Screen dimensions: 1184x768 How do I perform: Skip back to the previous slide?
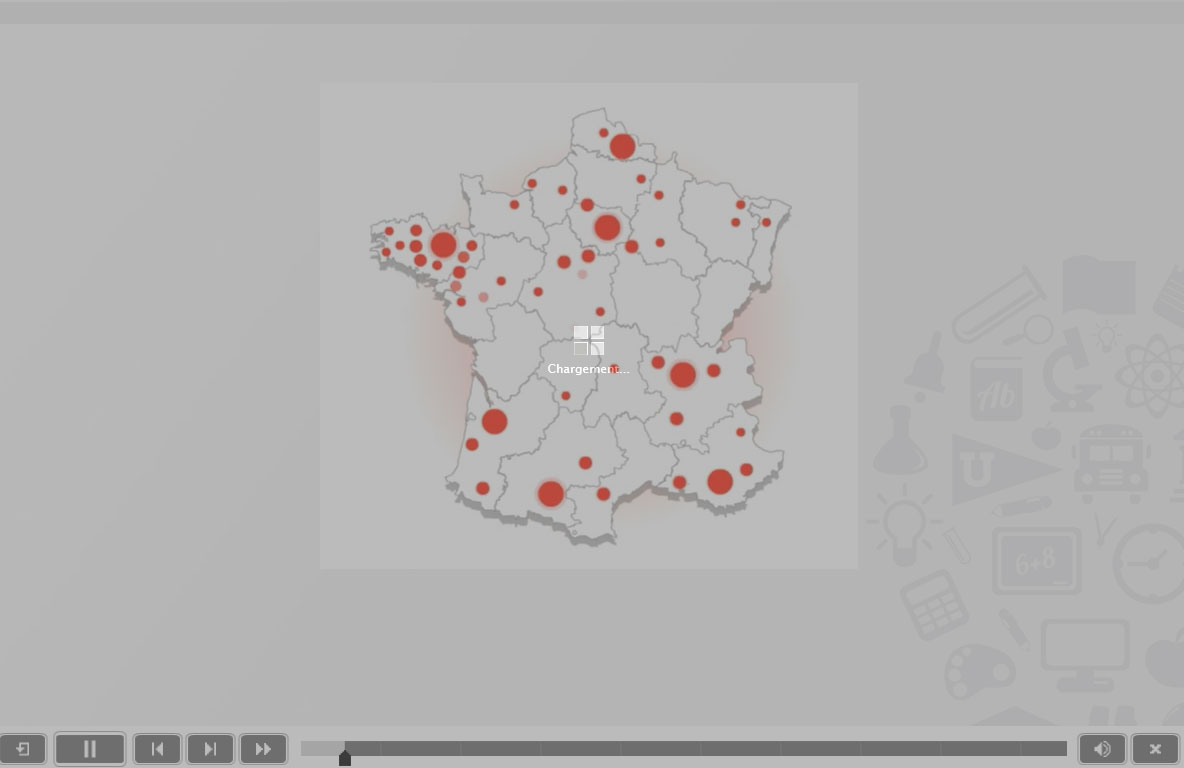click(157, 749)
